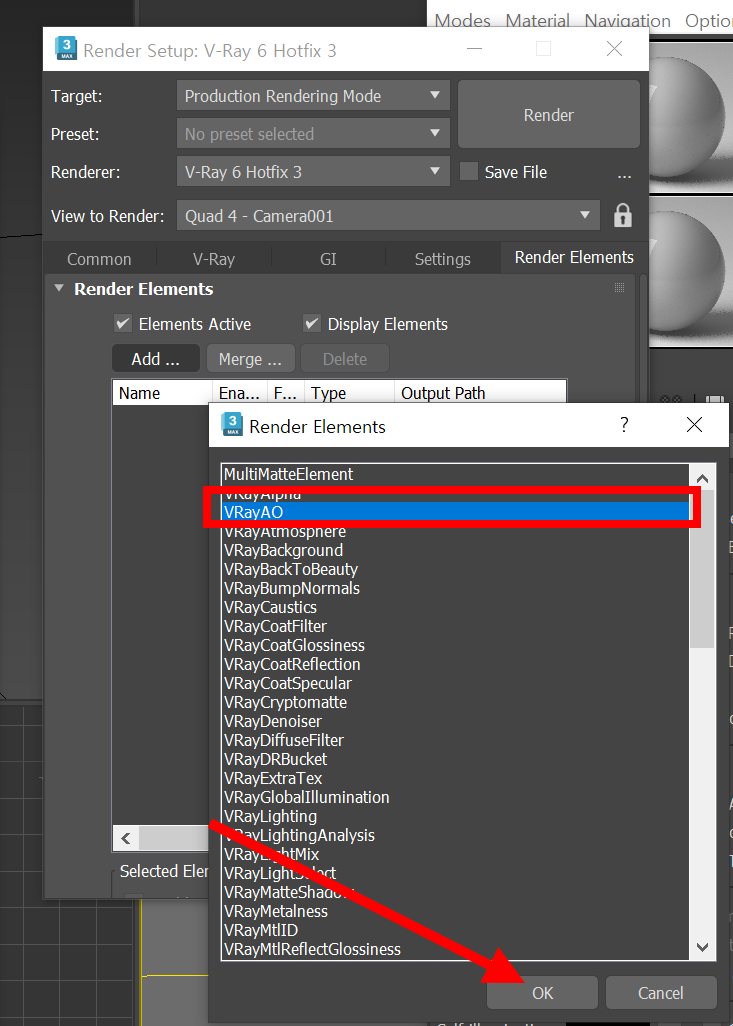Open the Renderer dropdown showing V-Ray 6 Hotfix 3

(313, 171)
